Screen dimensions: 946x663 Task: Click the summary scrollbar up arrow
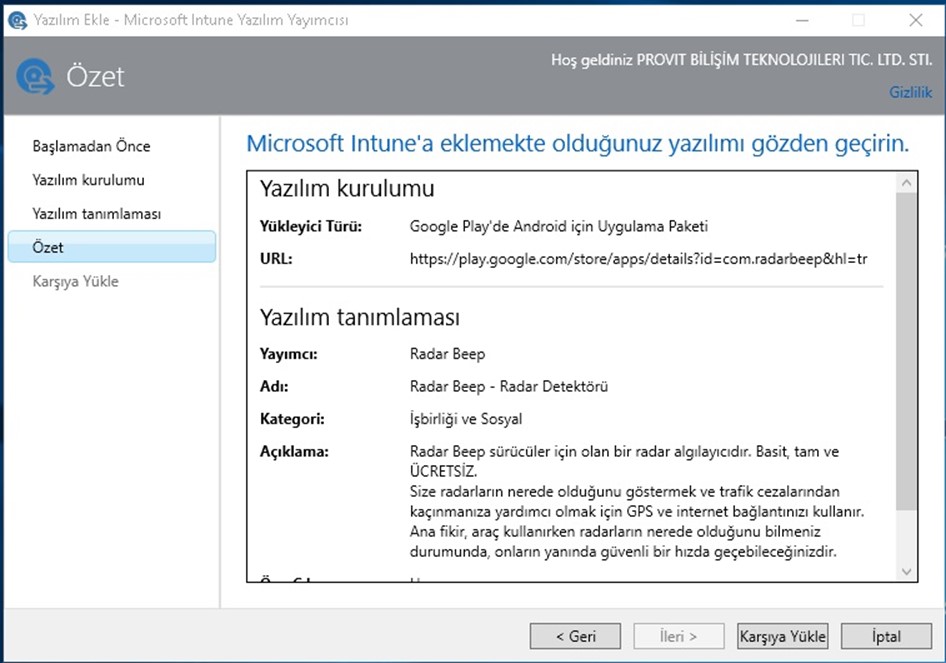coord(906,182)
